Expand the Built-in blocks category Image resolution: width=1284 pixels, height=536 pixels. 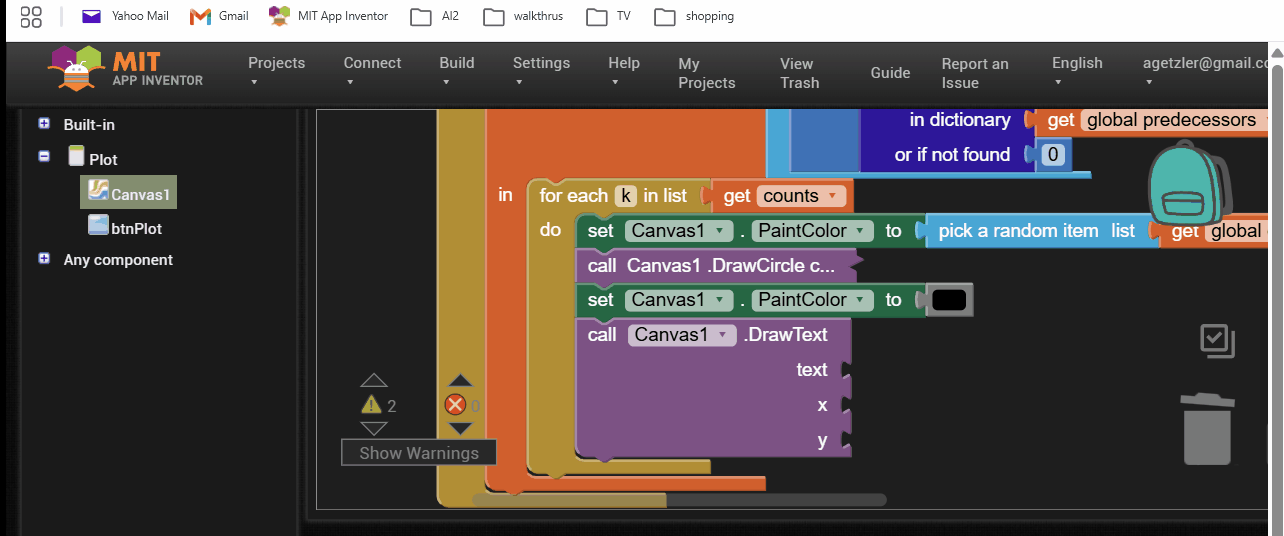coord(44,124)
